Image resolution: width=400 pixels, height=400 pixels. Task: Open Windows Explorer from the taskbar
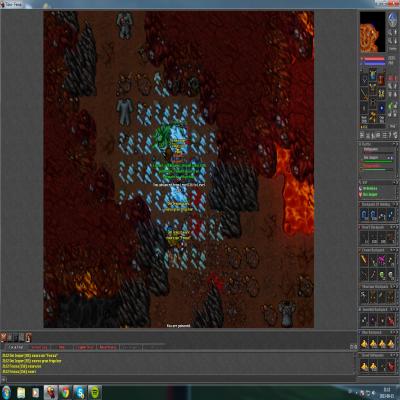[21, 393]
